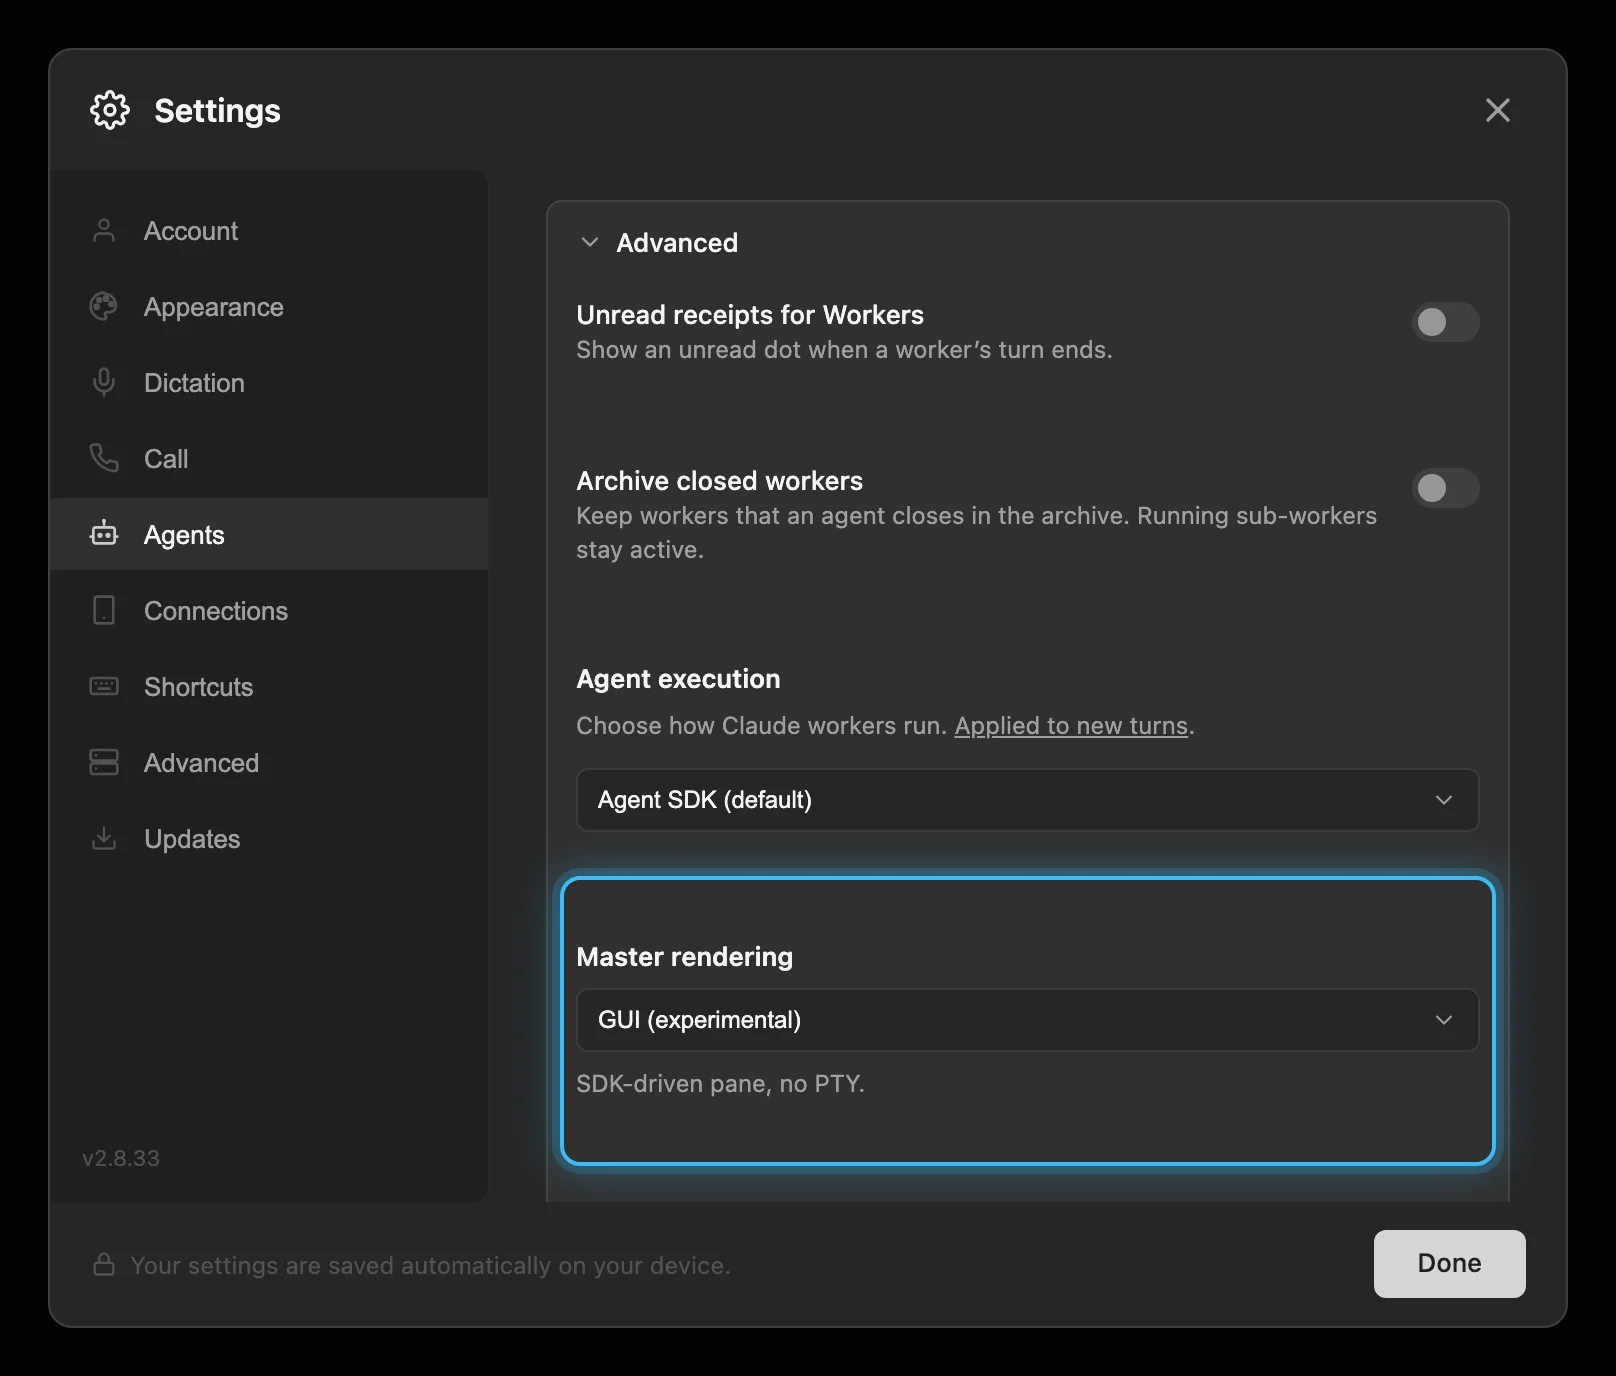1616x1376 pixels.
Task: Click the Appearance palette icon
Action: [x=104, y=307]
